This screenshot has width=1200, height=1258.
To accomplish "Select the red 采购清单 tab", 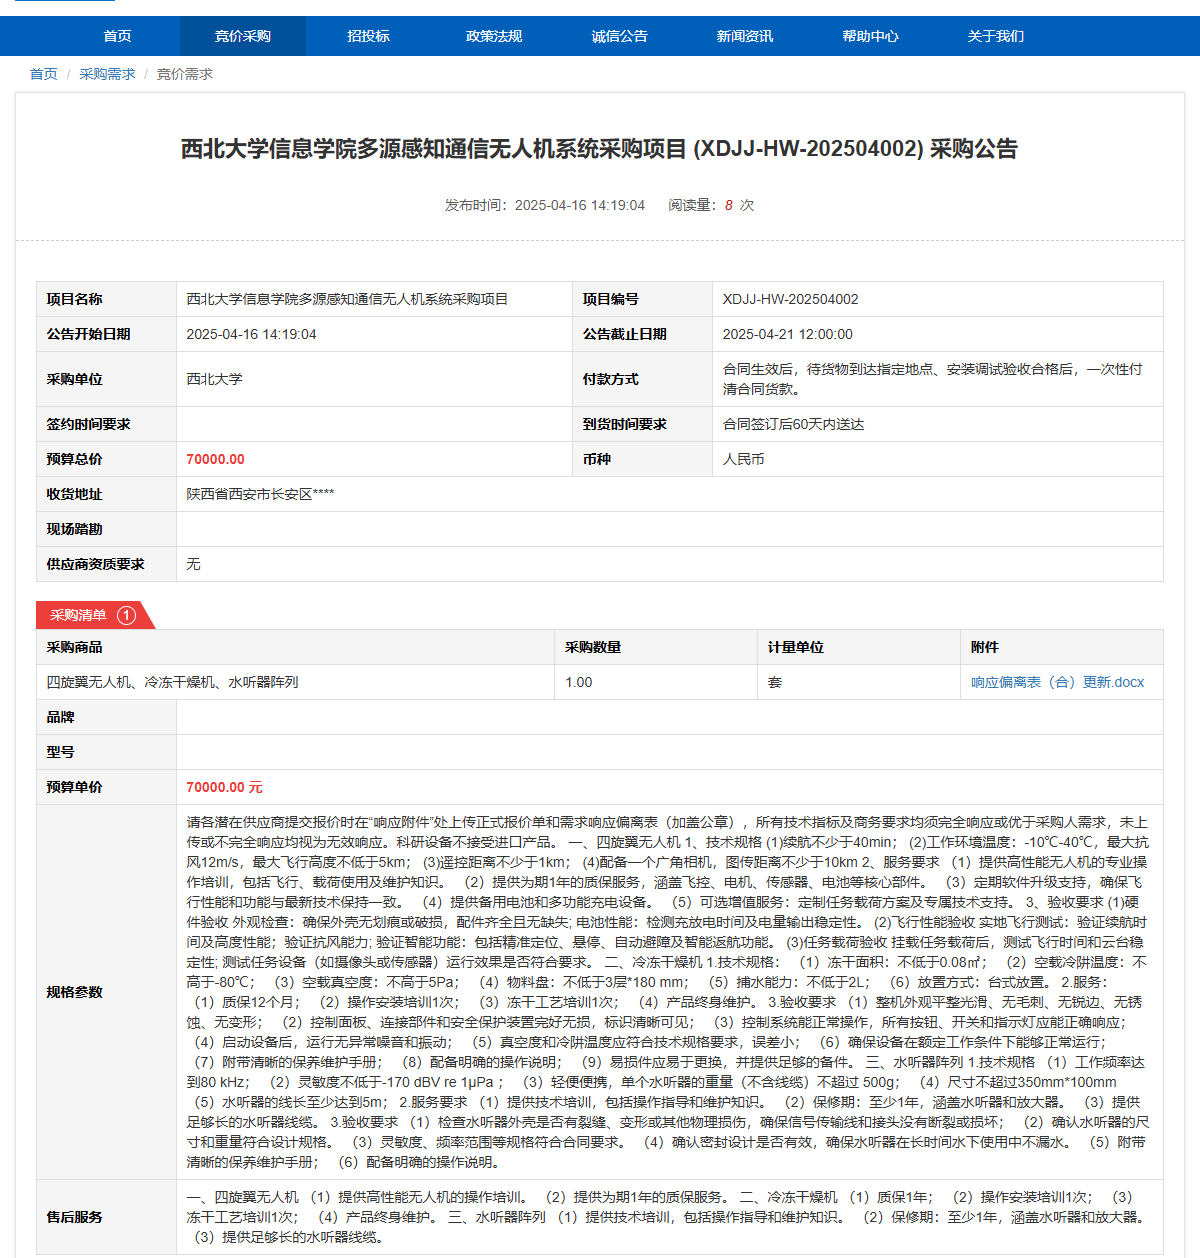I will tap(79, 615).
